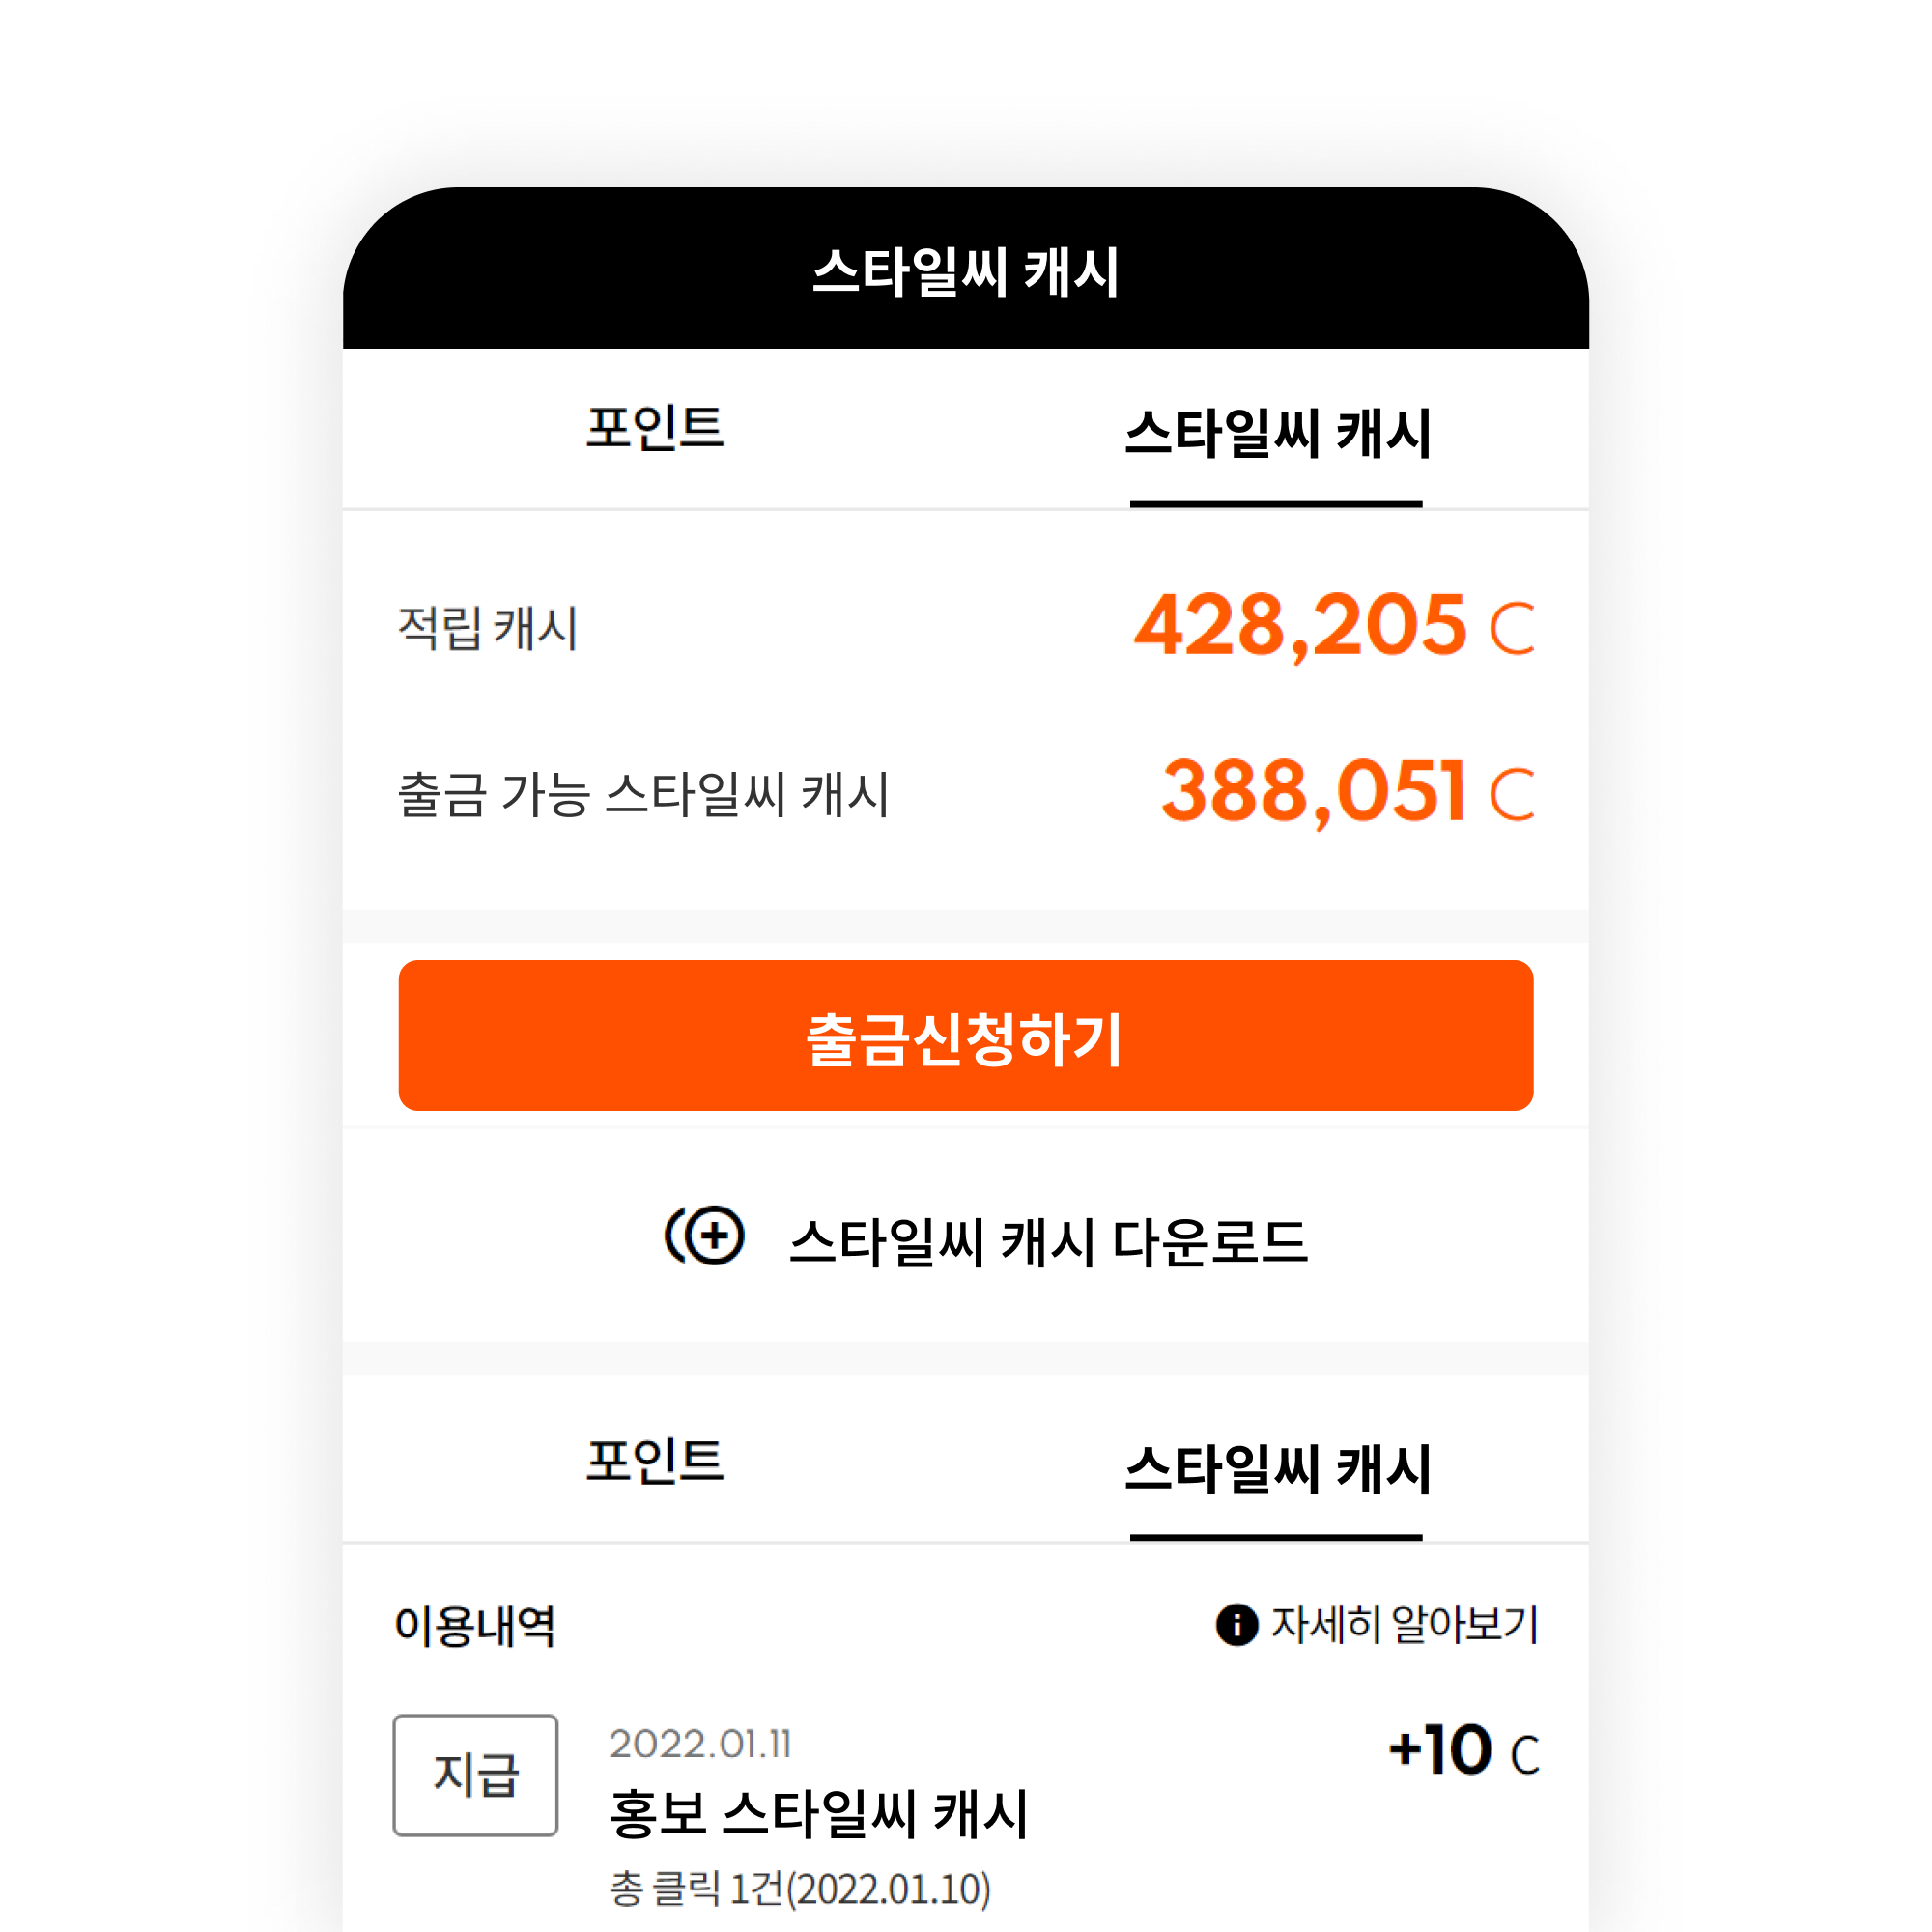Switch to the upper 포인트 tab
The height and width of the screenshot is (1932, 1932).
pos(655,428)
